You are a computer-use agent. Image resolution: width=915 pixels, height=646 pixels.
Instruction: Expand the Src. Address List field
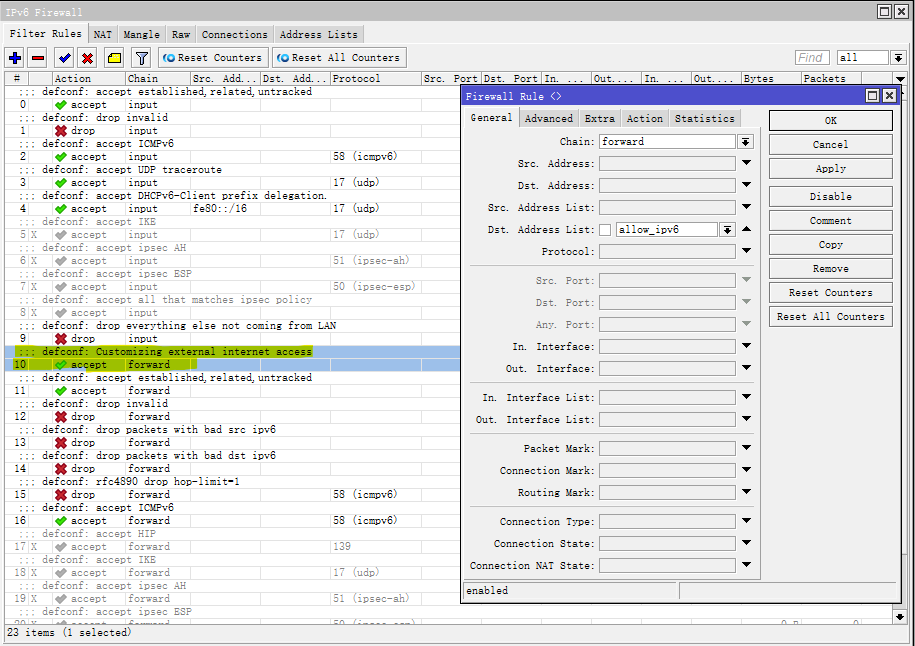pyautogui.click(x=746, y=207)
